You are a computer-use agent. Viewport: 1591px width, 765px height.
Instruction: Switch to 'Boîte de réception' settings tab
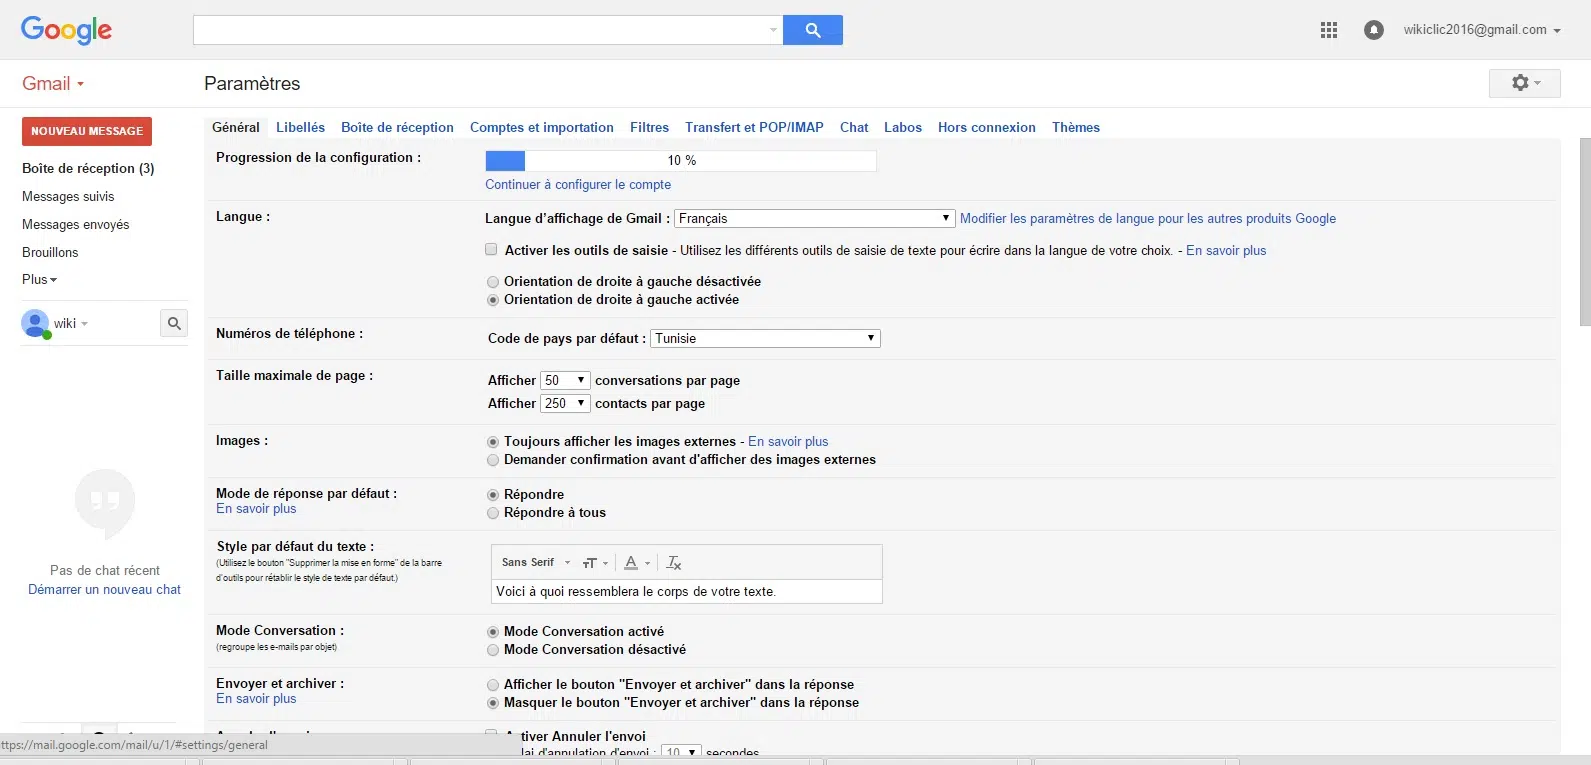coord(397,127)
